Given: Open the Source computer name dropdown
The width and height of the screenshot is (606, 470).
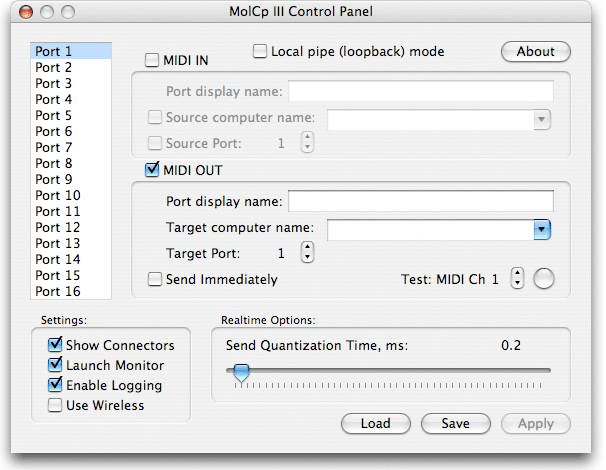Looking at the screenshot, I should [x=542, y=119].
